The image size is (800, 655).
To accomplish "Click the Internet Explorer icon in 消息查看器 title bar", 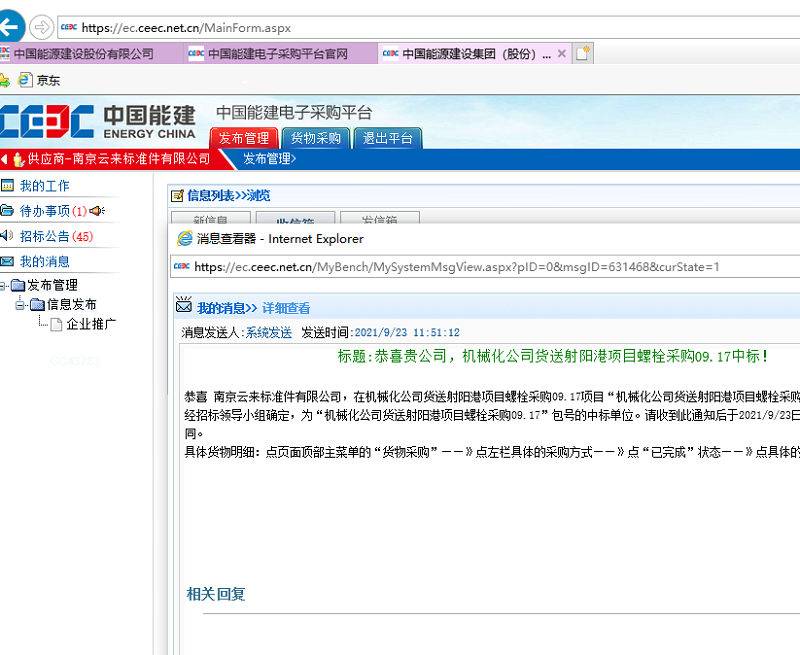I will click(x=184, y=237).
